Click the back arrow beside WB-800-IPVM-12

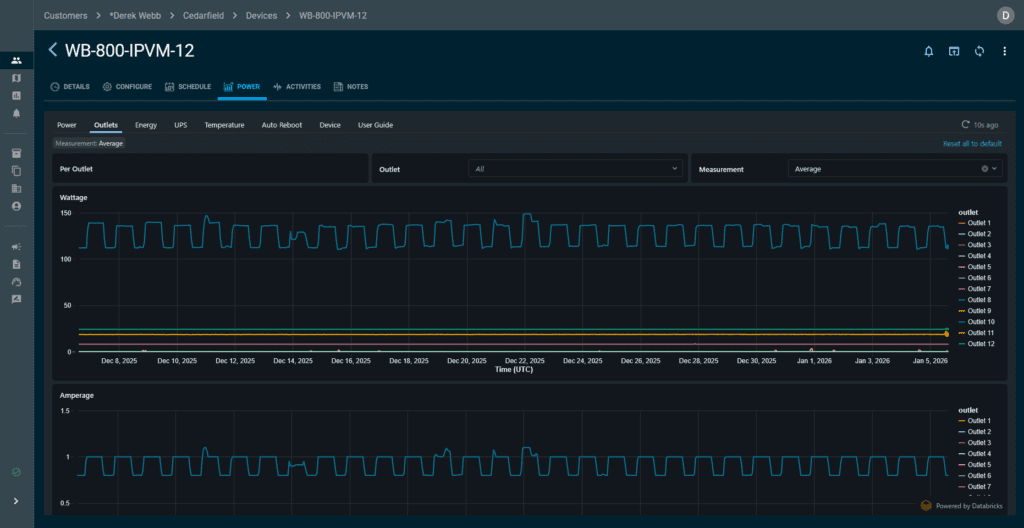[53, 50]
